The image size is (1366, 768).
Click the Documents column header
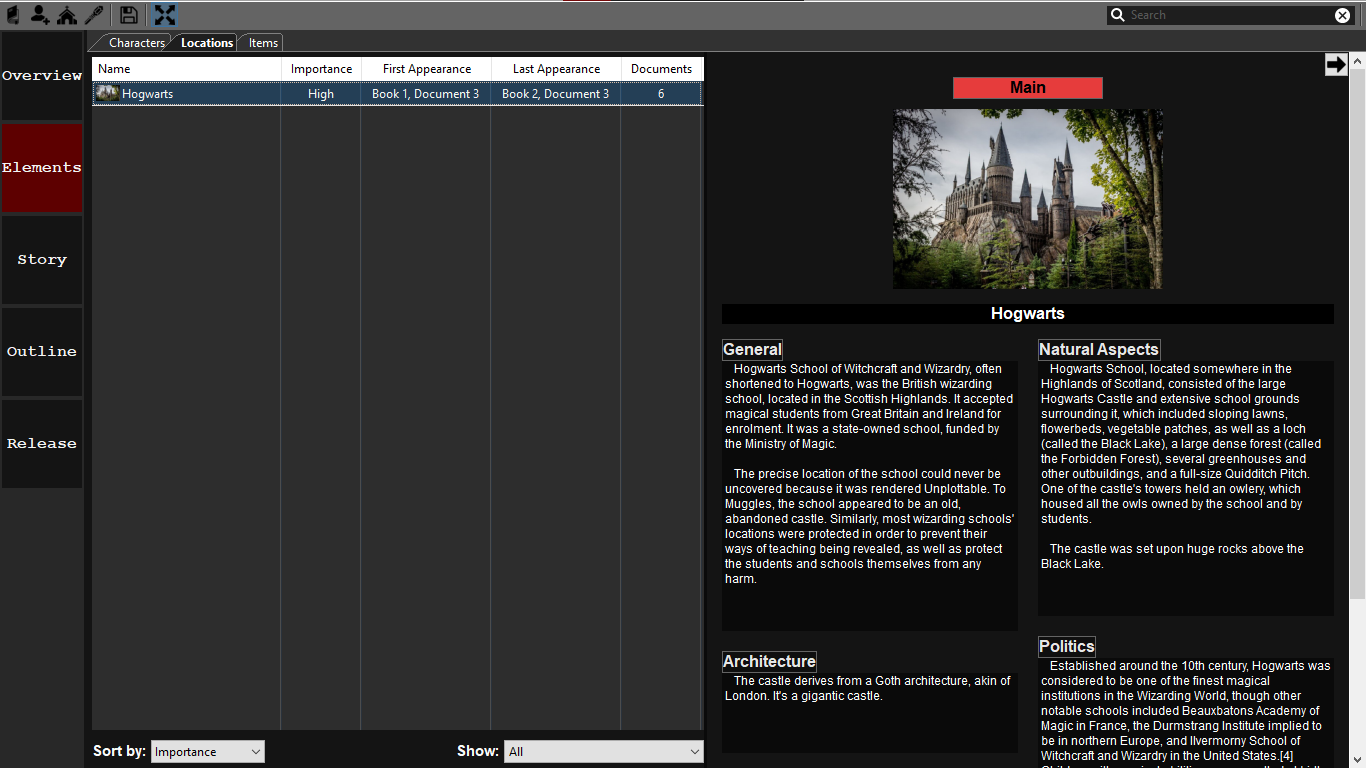pos(662,69)
